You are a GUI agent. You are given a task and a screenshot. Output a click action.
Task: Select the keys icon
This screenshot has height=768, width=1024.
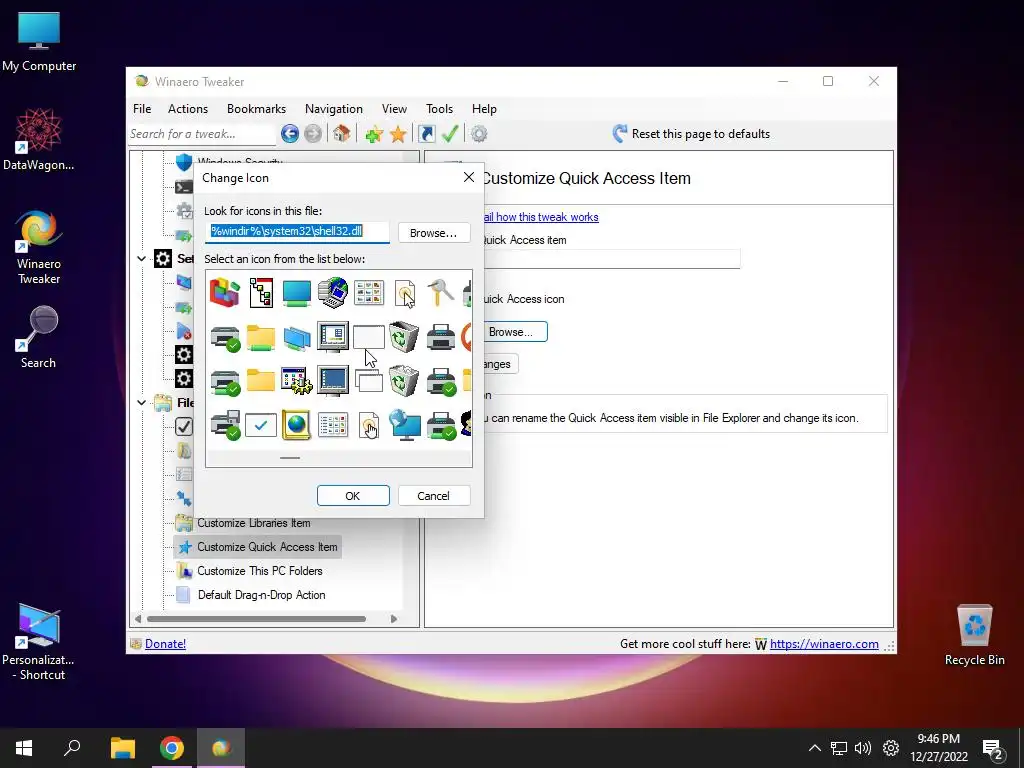pyautogui.click(x=441, y=292)
